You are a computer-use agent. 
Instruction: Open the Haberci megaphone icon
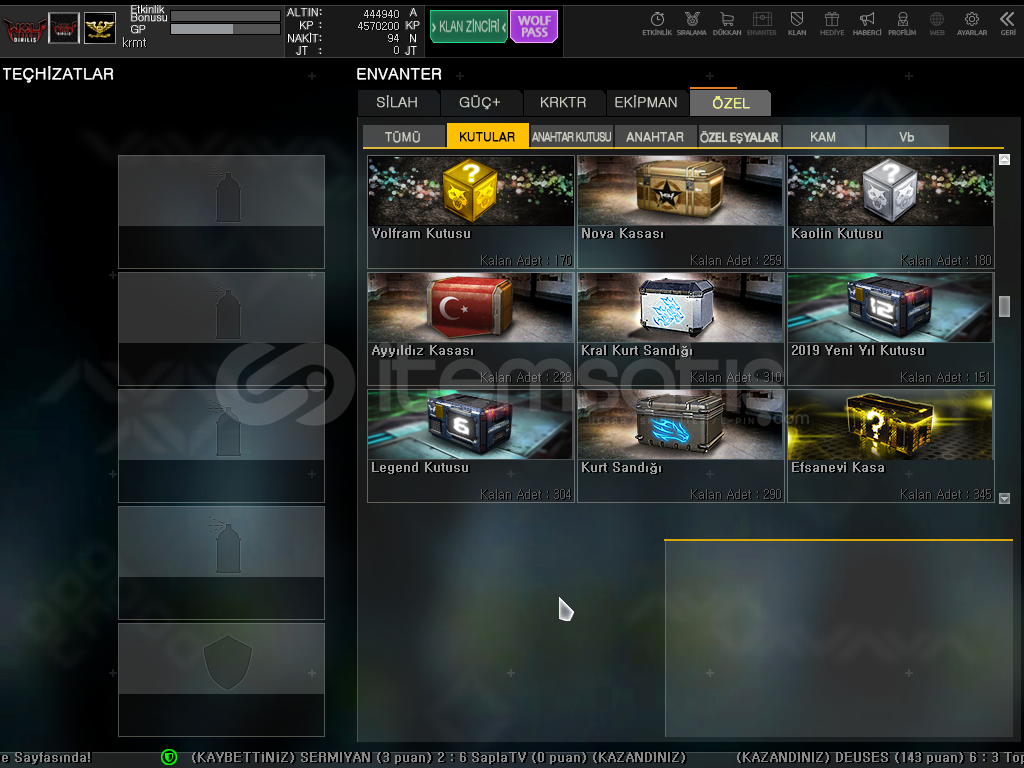pyautogui.click(x=867, y=22)
